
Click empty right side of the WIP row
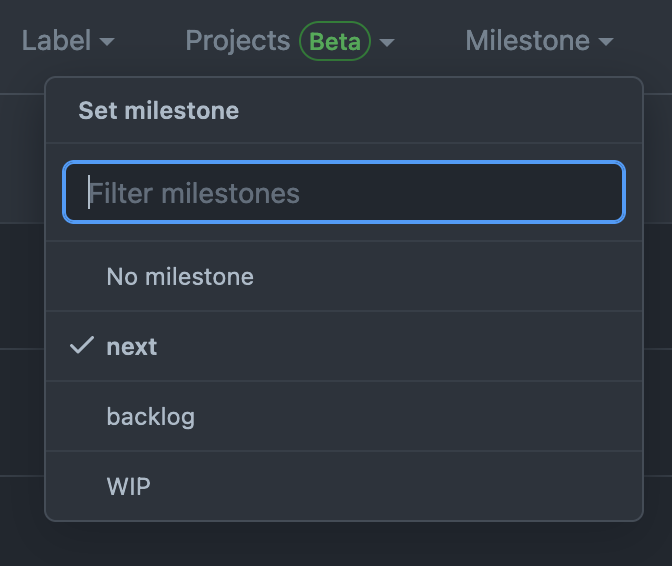point(500,487)
